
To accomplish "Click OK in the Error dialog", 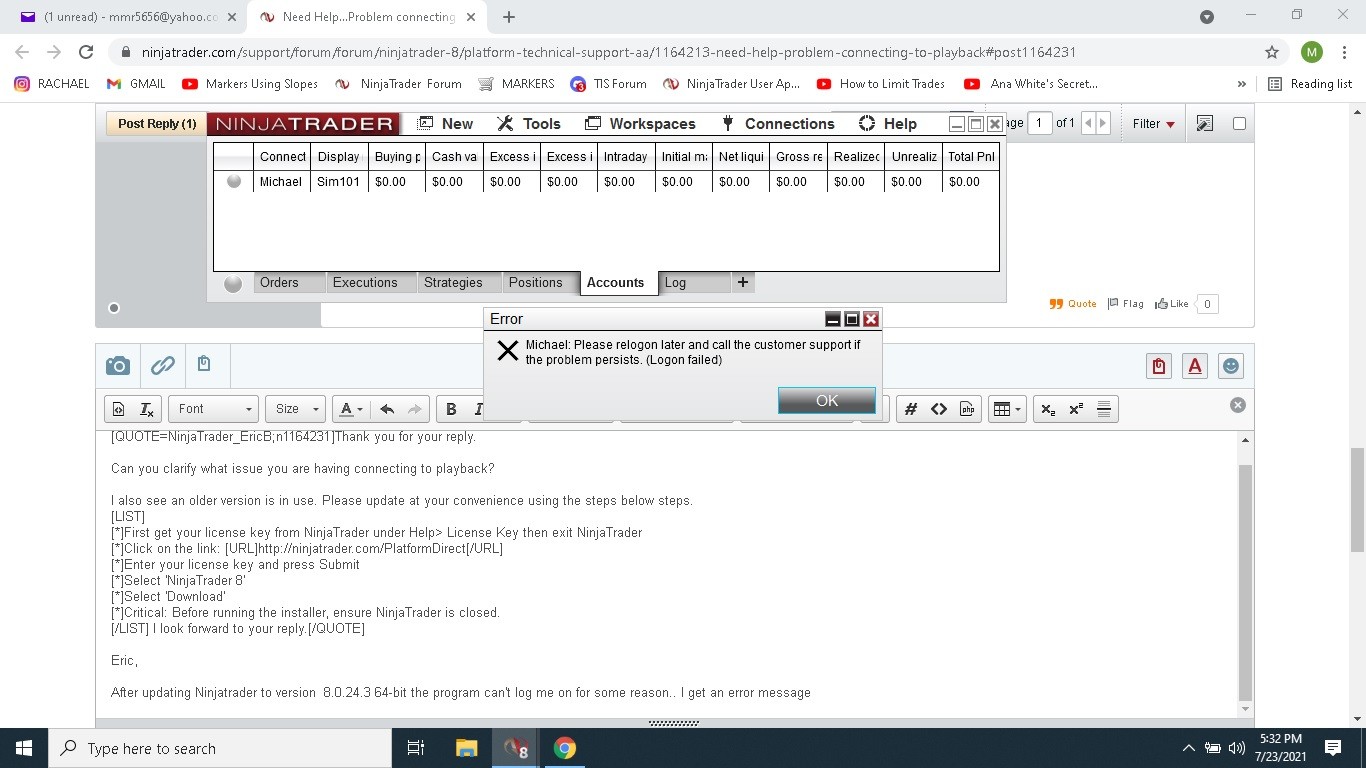I will coord(827,400).
